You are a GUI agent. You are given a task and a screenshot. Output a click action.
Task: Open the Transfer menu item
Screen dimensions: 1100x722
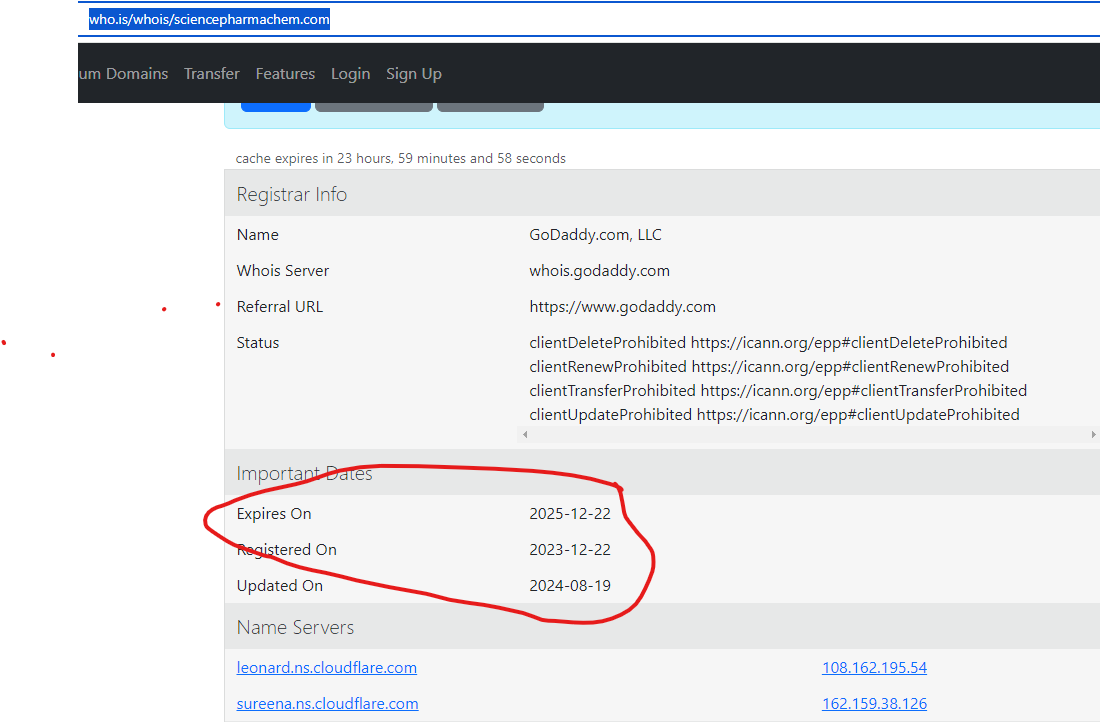(212, 74)
